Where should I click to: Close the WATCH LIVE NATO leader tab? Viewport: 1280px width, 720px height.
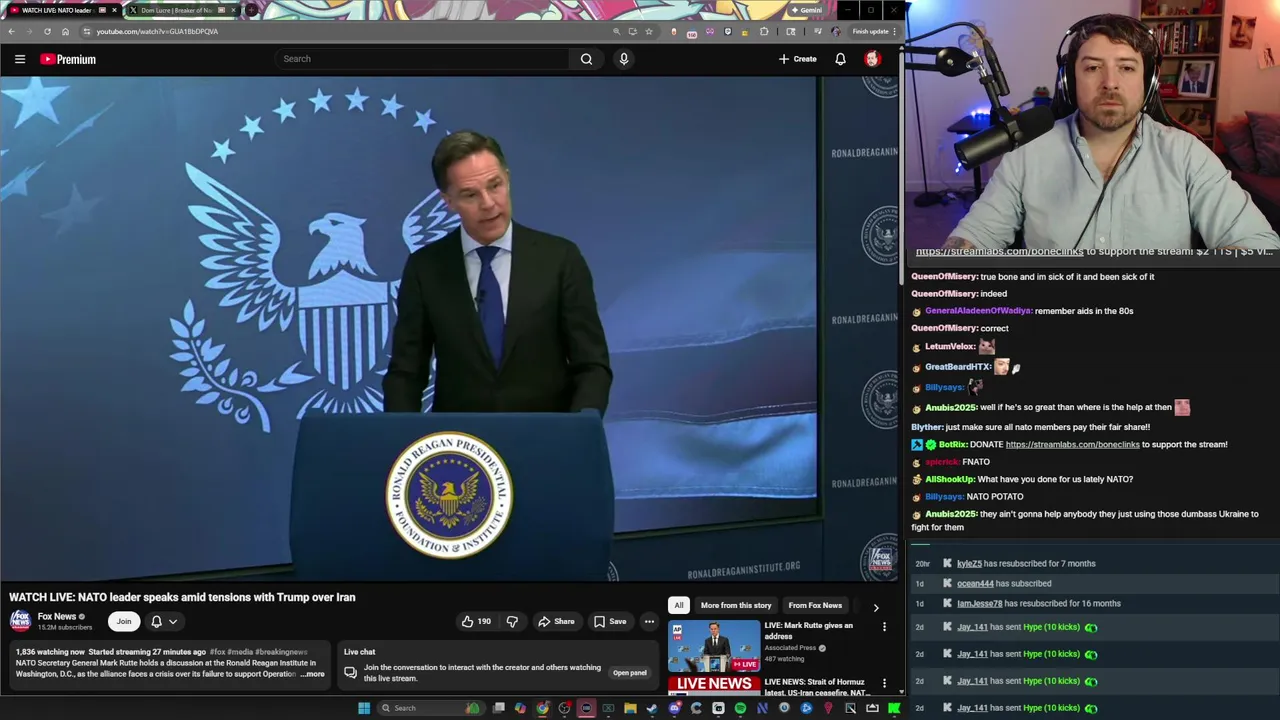pyautogui.click(x=114, y=10)
